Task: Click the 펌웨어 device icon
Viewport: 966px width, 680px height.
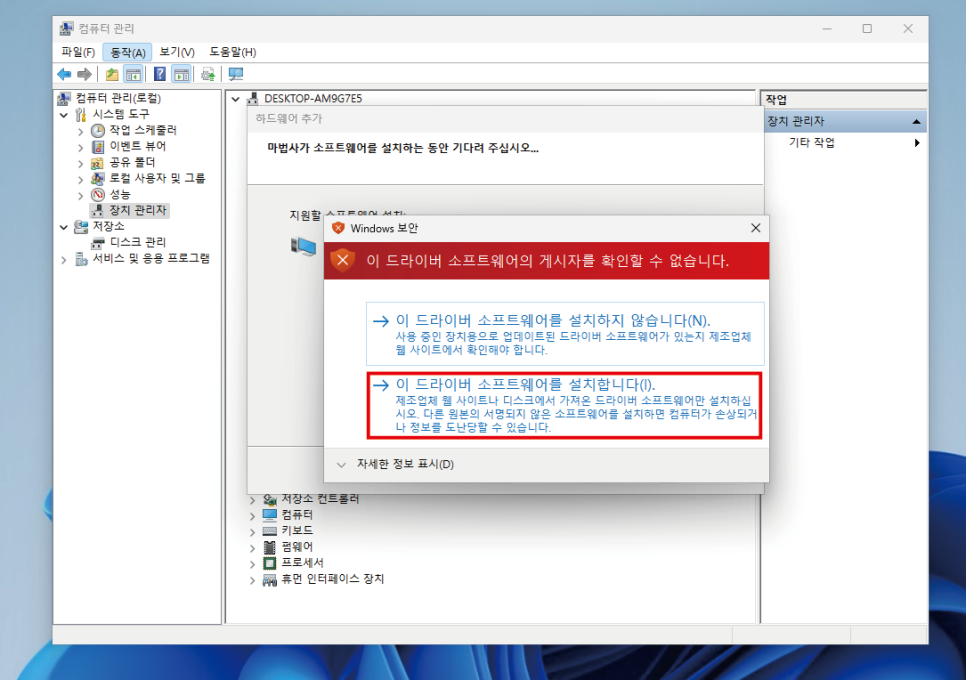Action: coord(269,547)
